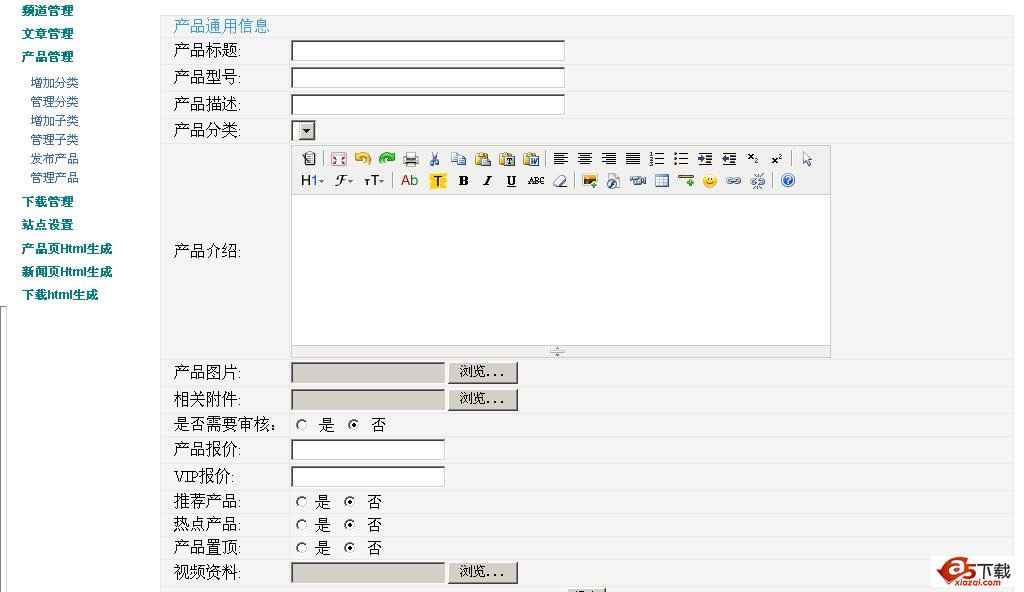The image size is (1024, 592).
Task: Apply strikethrough ABC formatting
Action: pyautogui.click(x=536, y=181)
